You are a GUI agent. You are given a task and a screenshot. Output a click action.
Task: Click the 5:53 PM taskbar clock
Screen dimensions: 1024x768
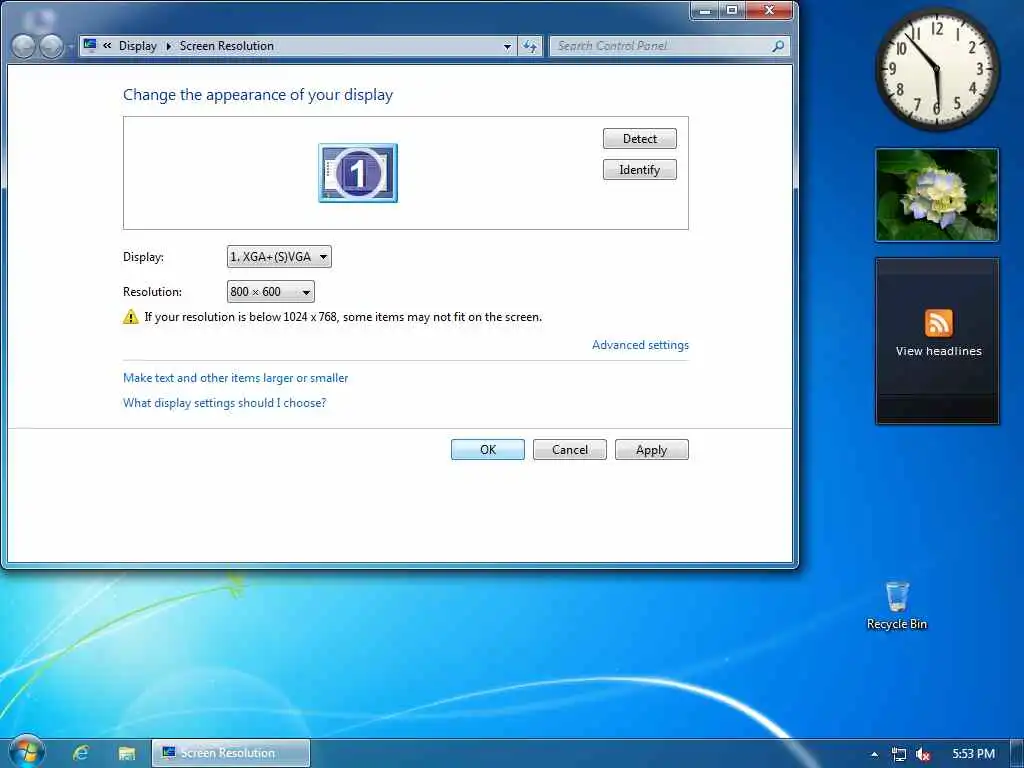click(973, 754)
